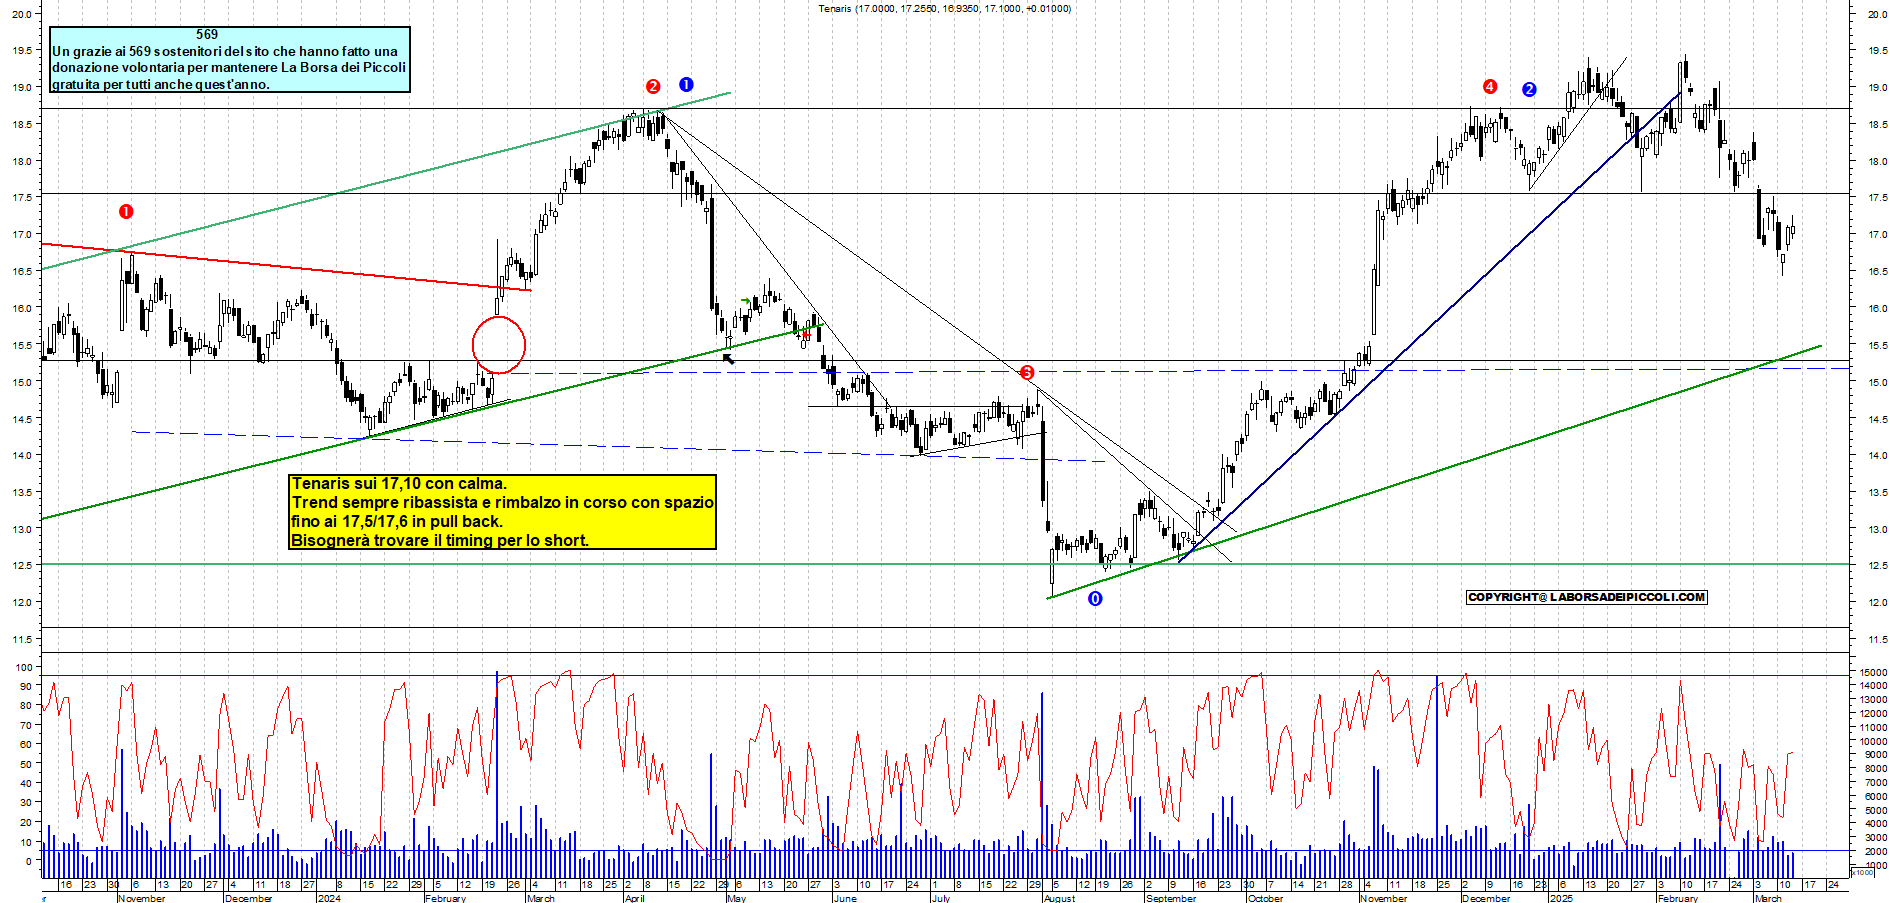Click the COPYRIGHT@ LABORSADEIPICCOLI.COM label

(1587, 597)
